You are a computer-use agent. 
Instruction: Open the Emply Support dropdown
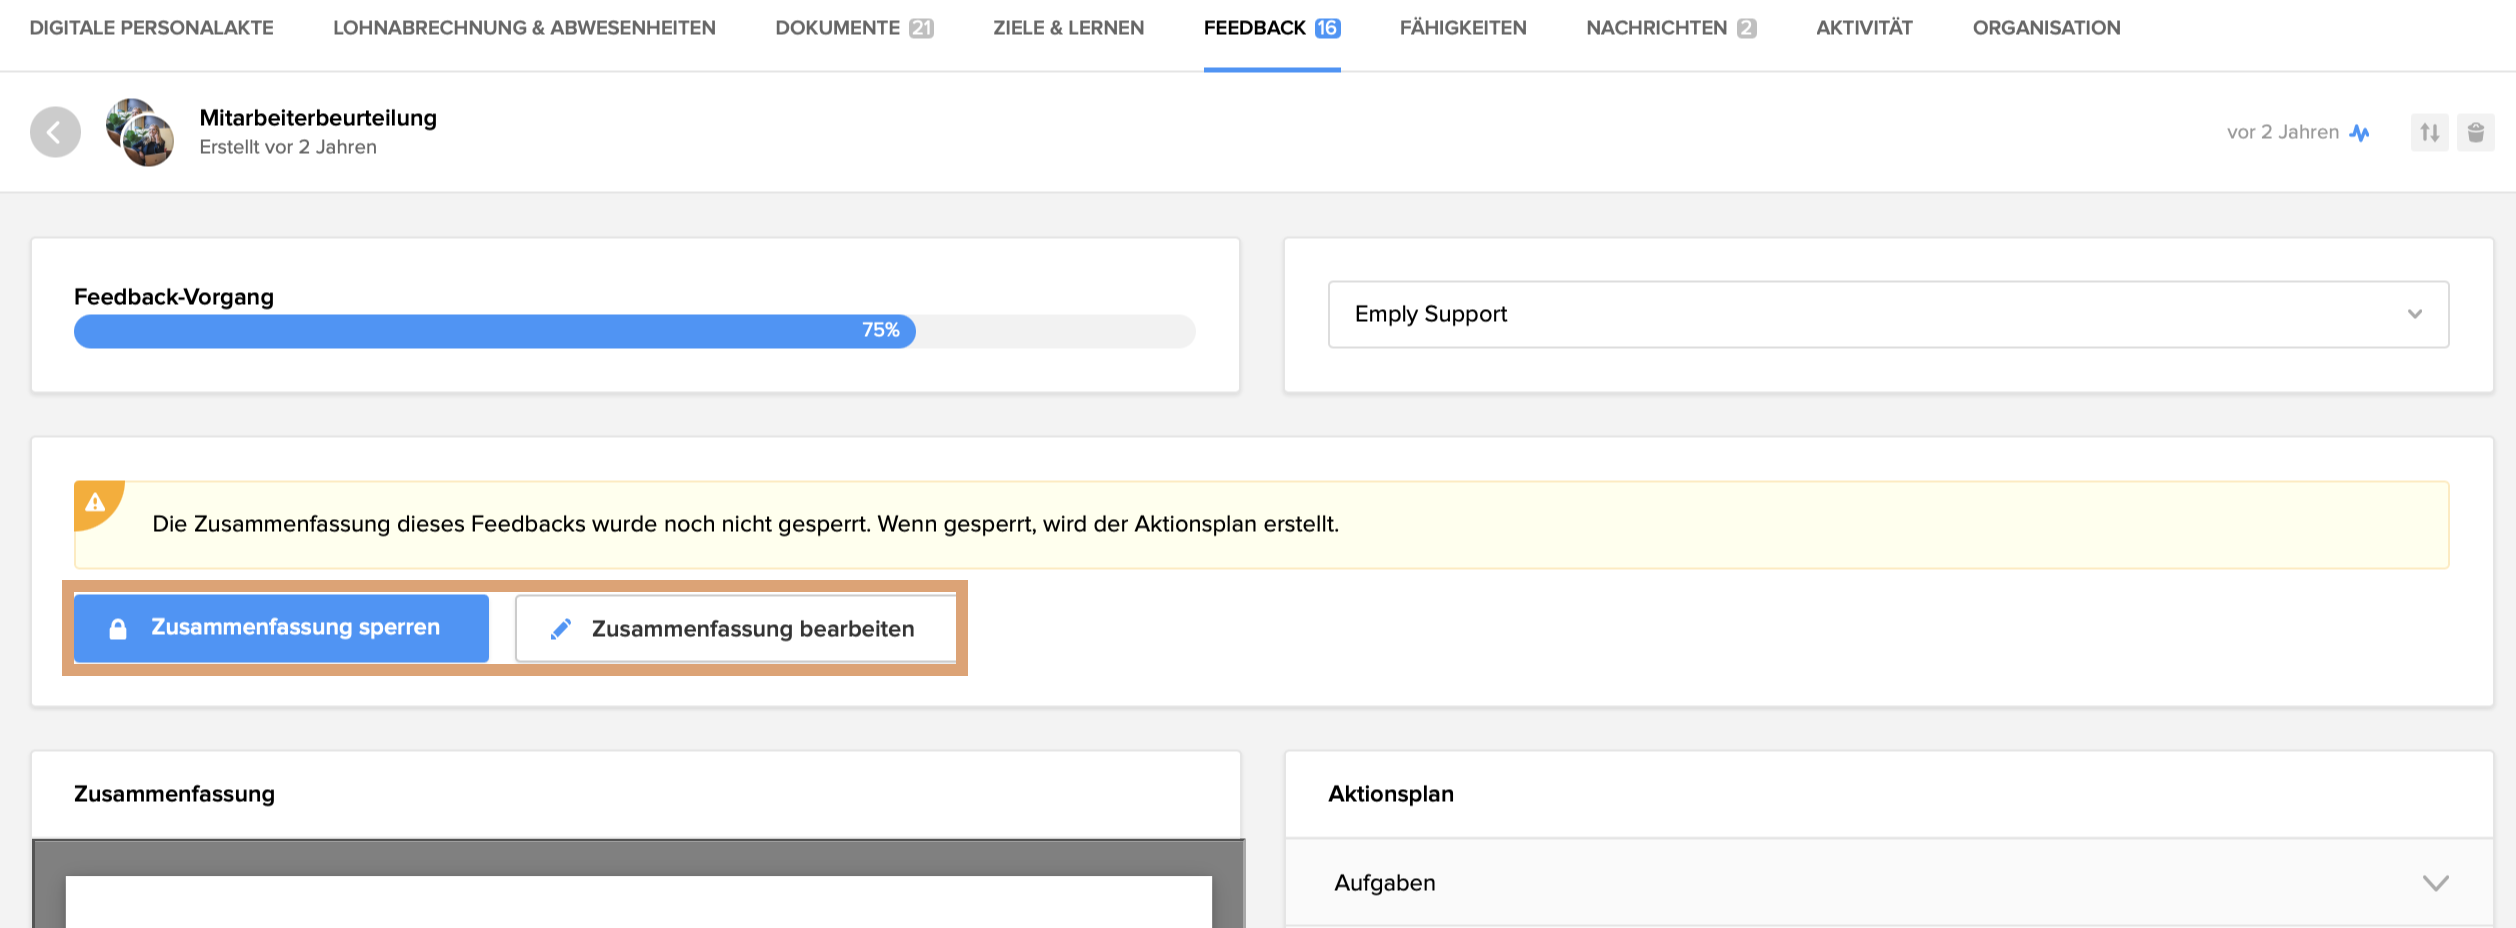[x=1887, y=314]
